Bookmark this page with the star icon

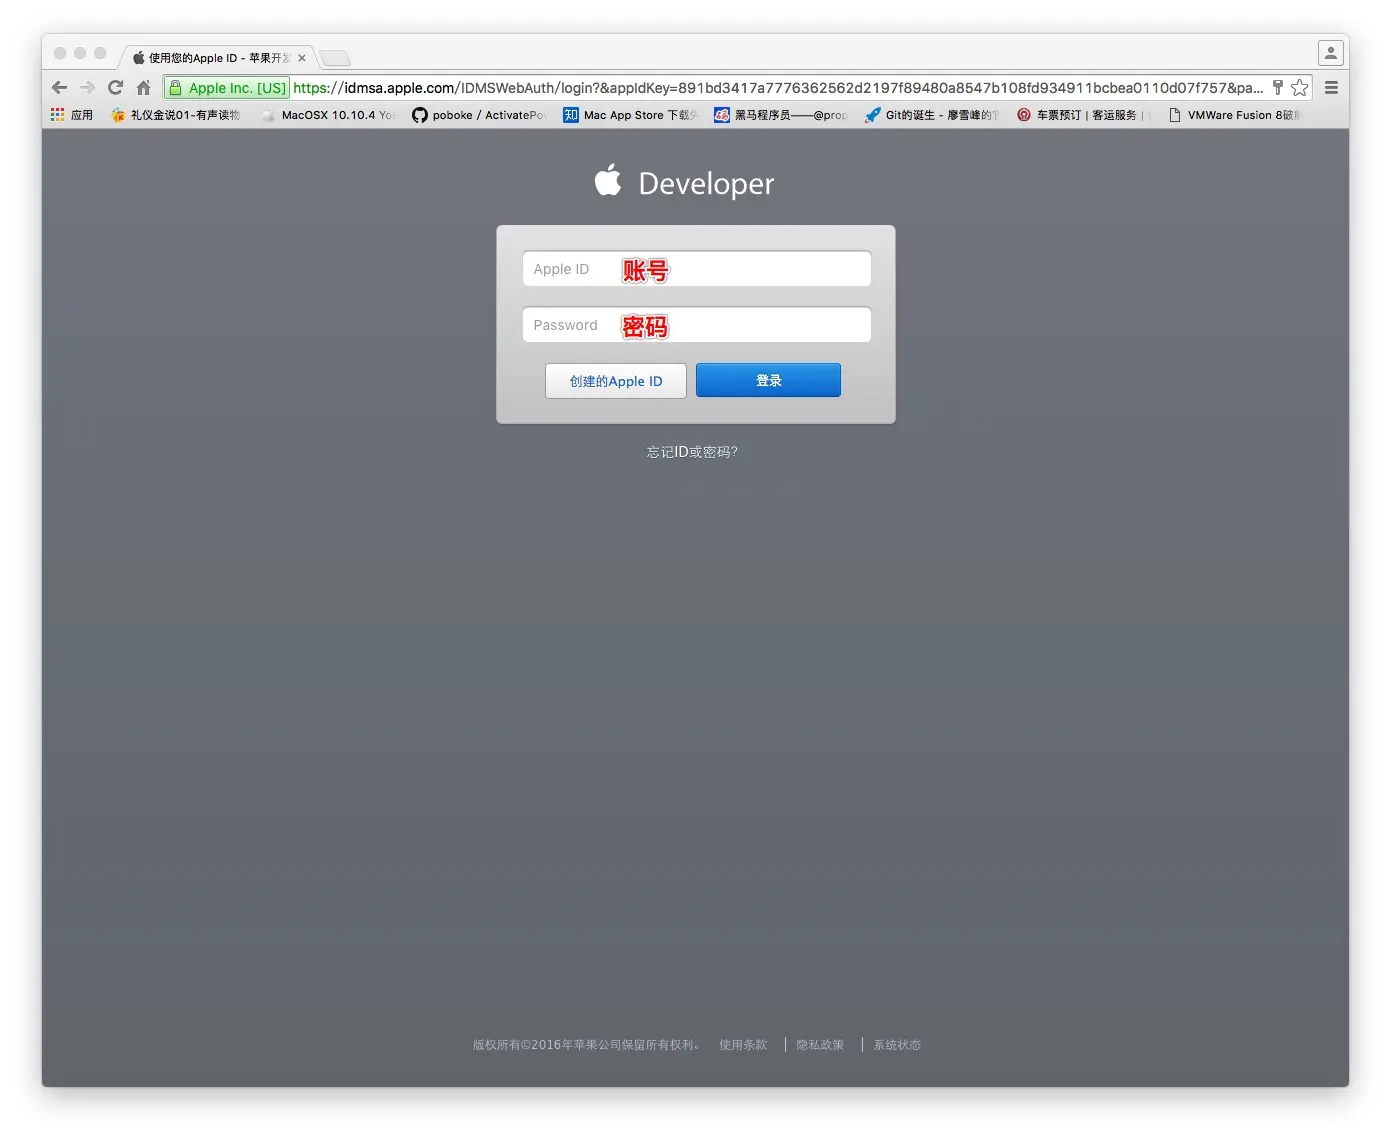click(1299, 88)
